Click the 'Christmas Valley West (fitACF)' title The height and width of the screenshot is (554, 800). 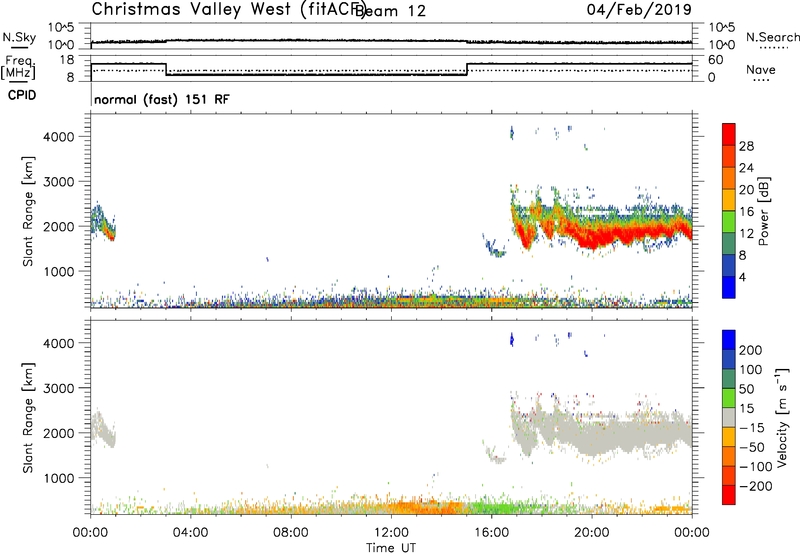[x=228, y=9]
